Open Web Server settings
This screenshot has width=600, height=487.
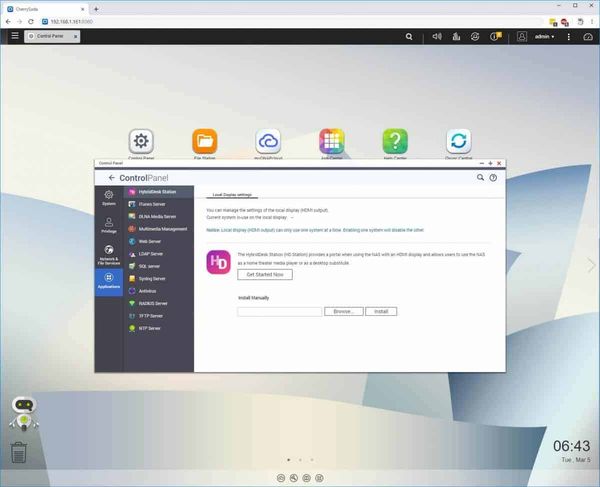point(159,241)
